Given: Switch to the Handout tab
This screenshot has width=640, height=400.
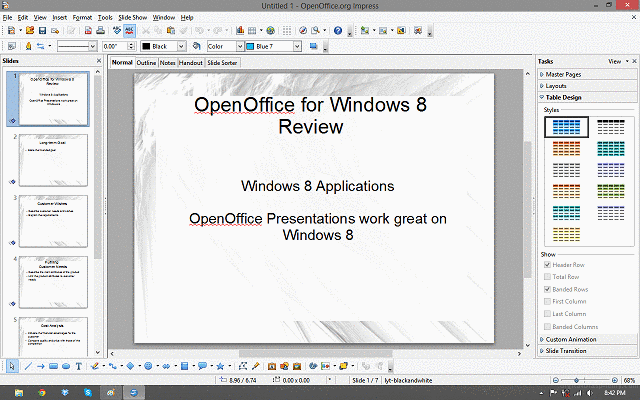Looking at the screenshot, I should 191,63.
